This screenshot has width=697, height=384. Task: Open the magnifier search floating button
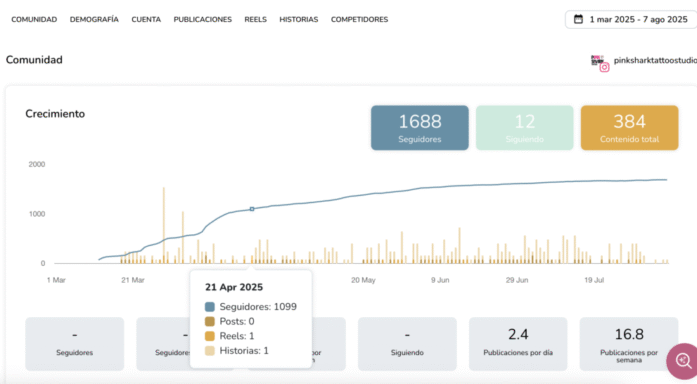[x=684, y=360]
